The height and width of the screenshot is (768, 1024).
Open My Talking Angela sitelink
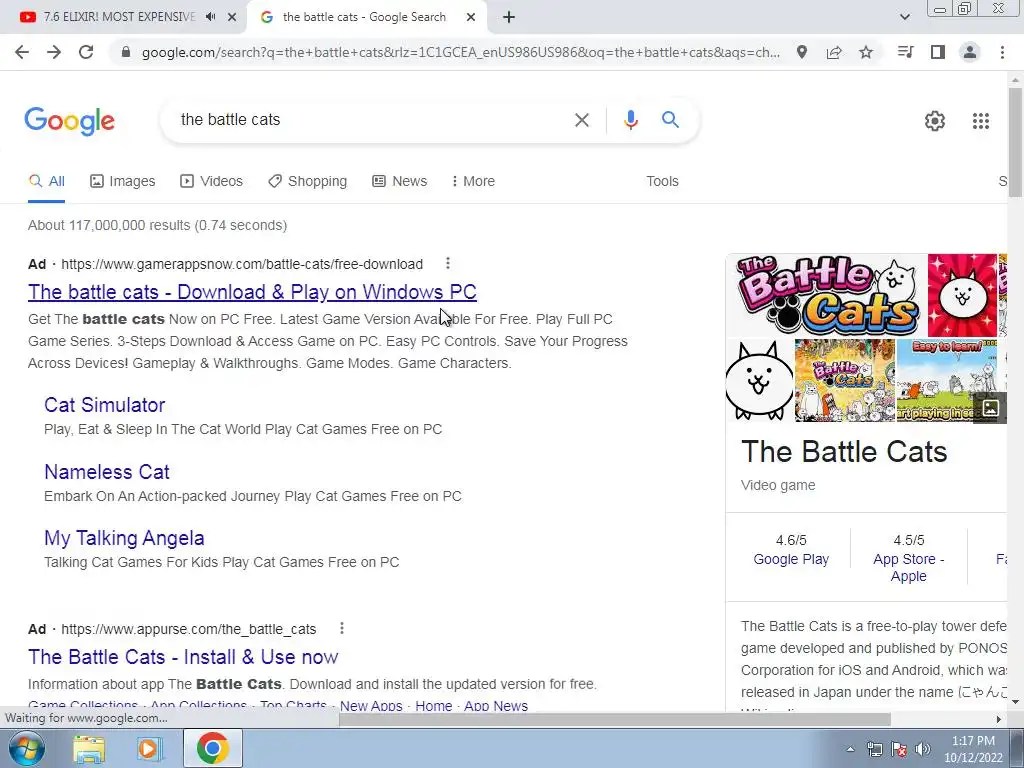[124, 538]
